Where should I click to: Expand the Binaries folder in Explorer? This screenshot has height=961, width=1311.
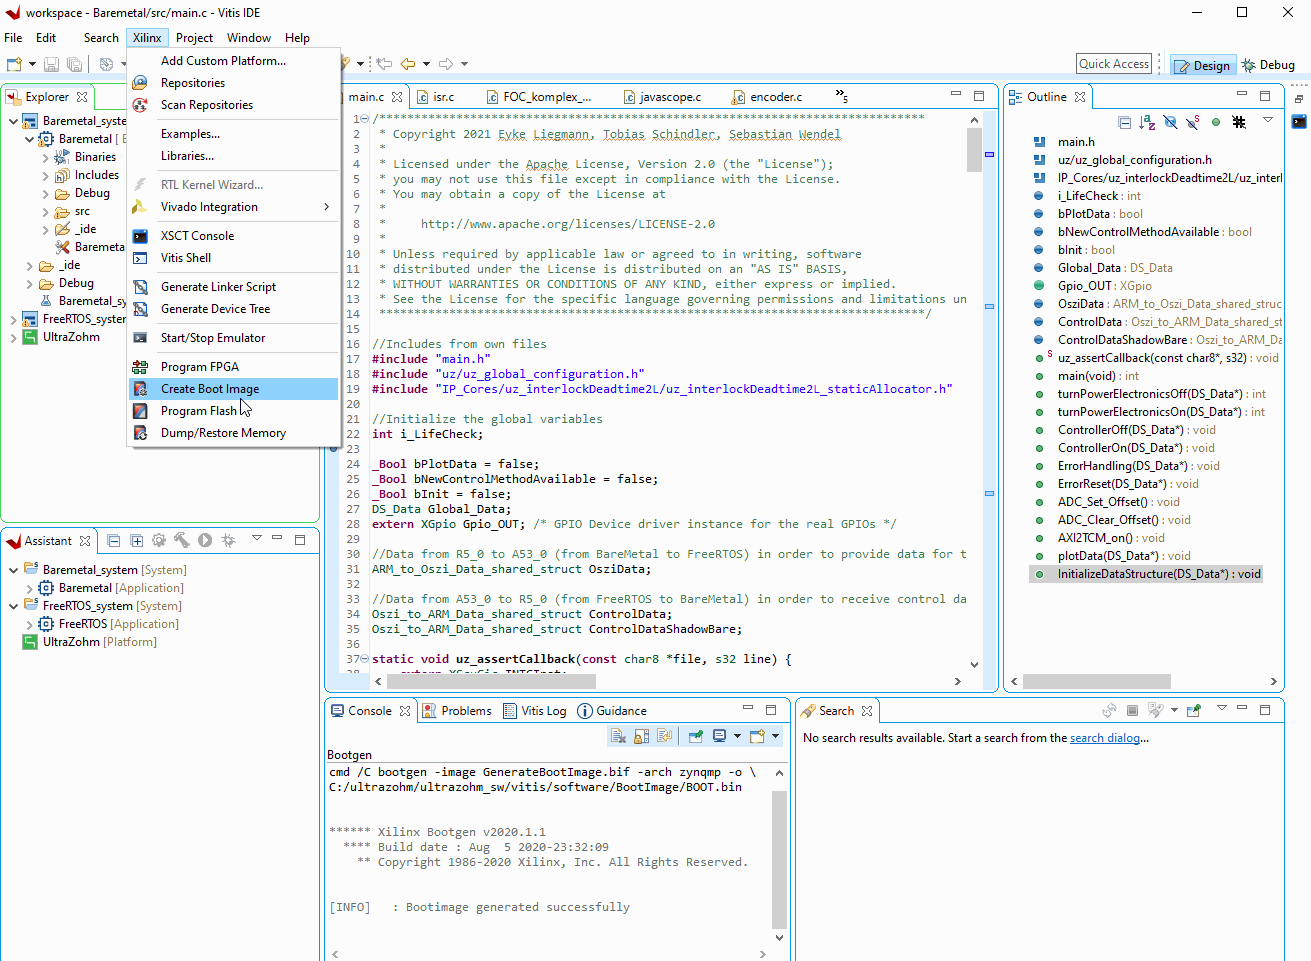(x=45, y=157)
